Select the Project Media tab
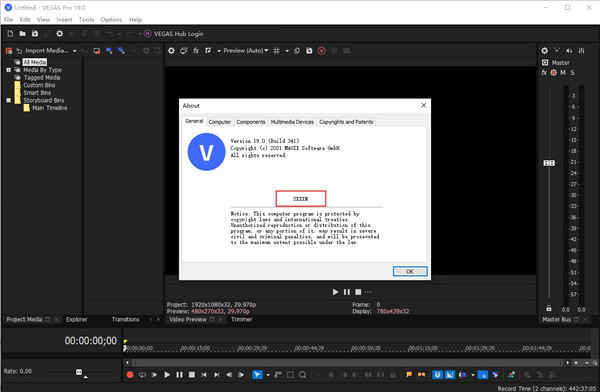The width and height of the screenshot is (600, 392). 24,319
